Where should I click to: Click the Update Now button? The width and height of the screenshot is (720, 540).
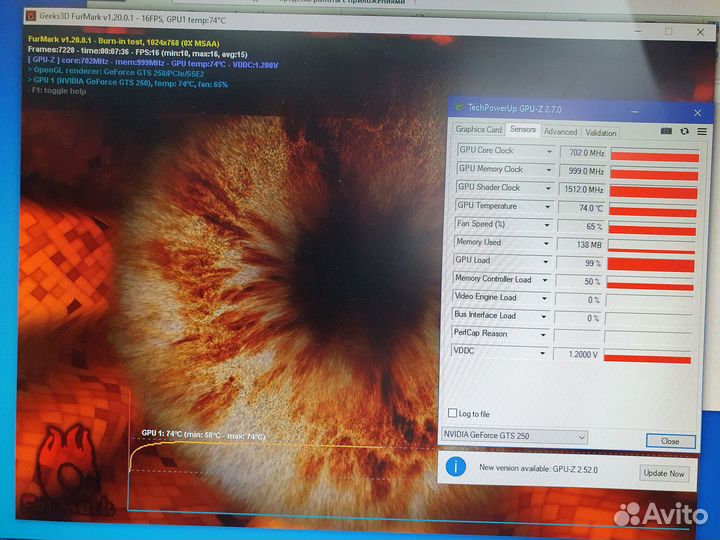(x=664, y=473)
